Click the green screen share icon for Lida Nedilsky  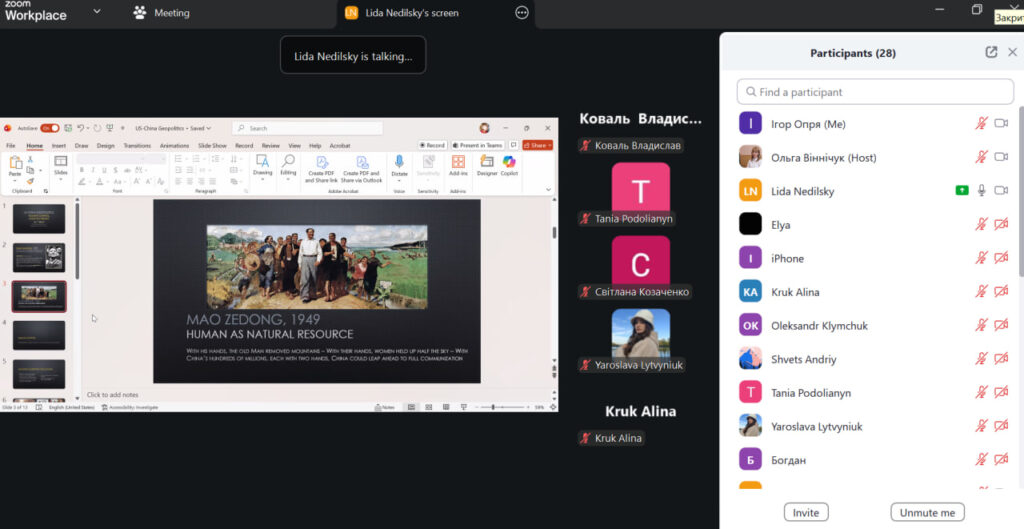coord(962,191)
